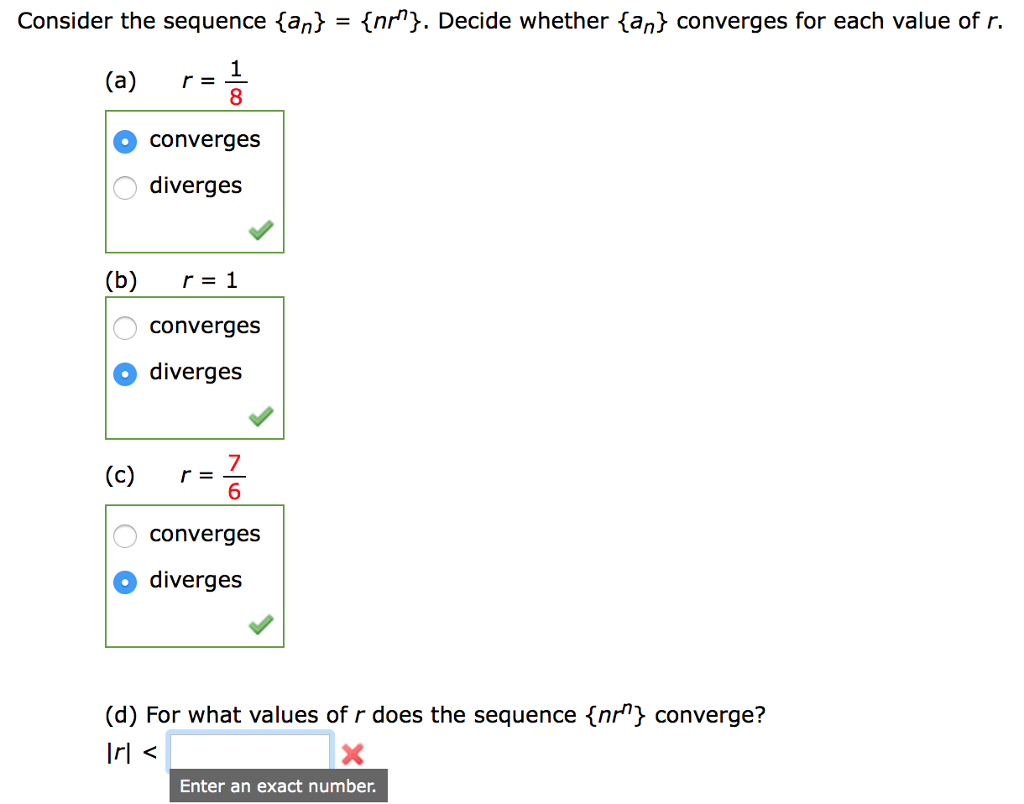Select diverges for r = 1/8
Viewport: 1024px width, 804px height.
coord(124,187)
